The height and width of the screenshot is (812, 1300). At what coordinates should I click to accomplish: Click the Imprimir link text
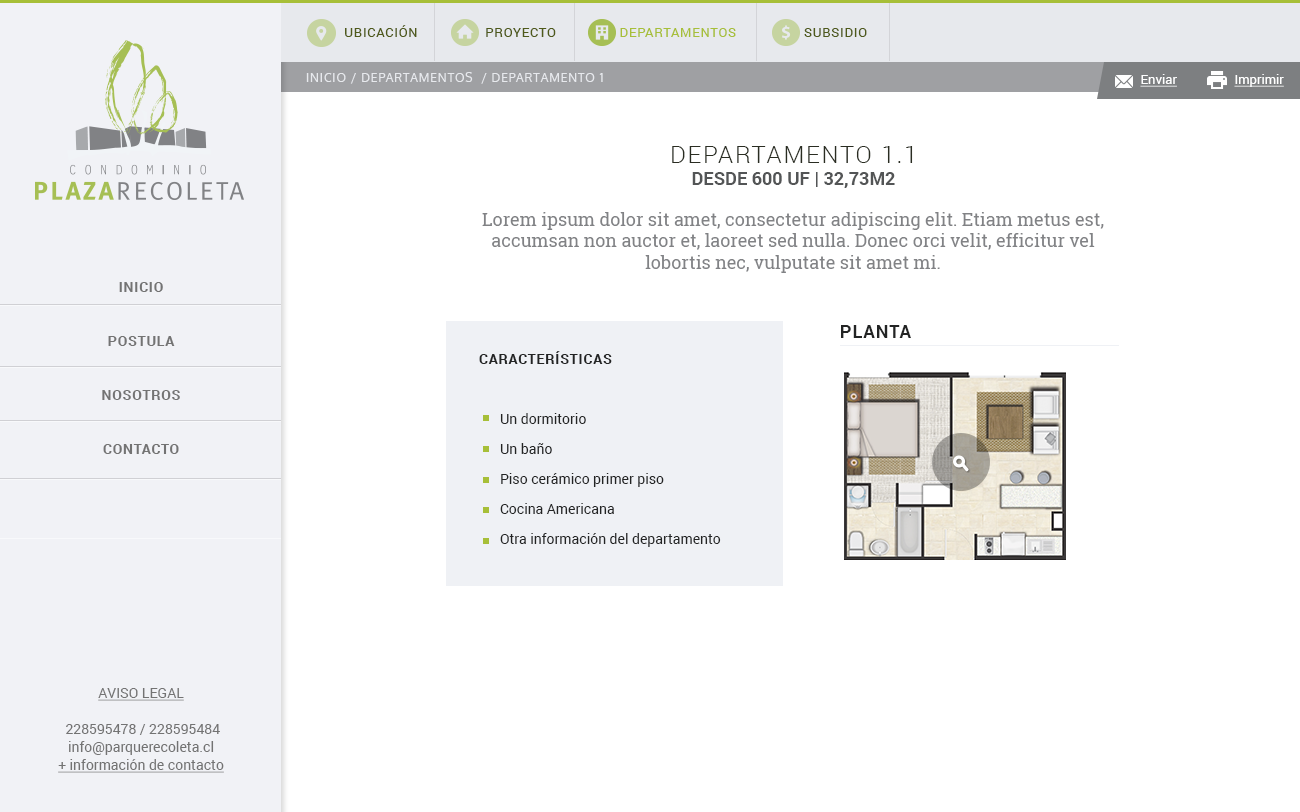point(1258,80)
